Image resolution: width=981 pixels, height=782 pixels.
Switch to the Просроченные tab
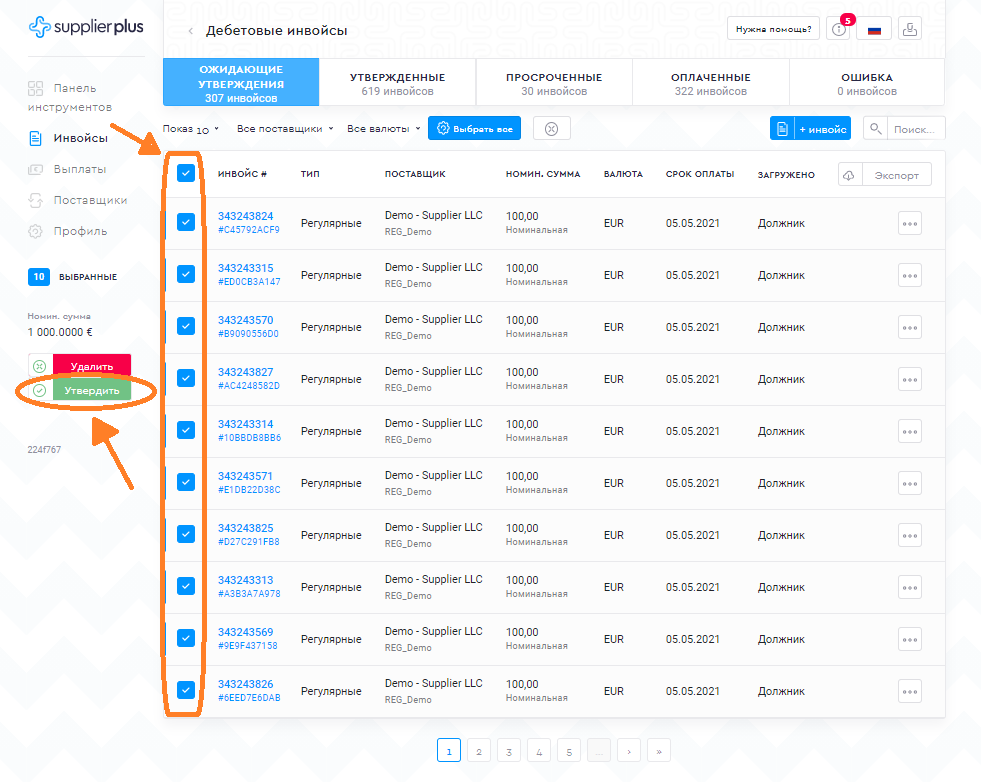coord(553,83)
